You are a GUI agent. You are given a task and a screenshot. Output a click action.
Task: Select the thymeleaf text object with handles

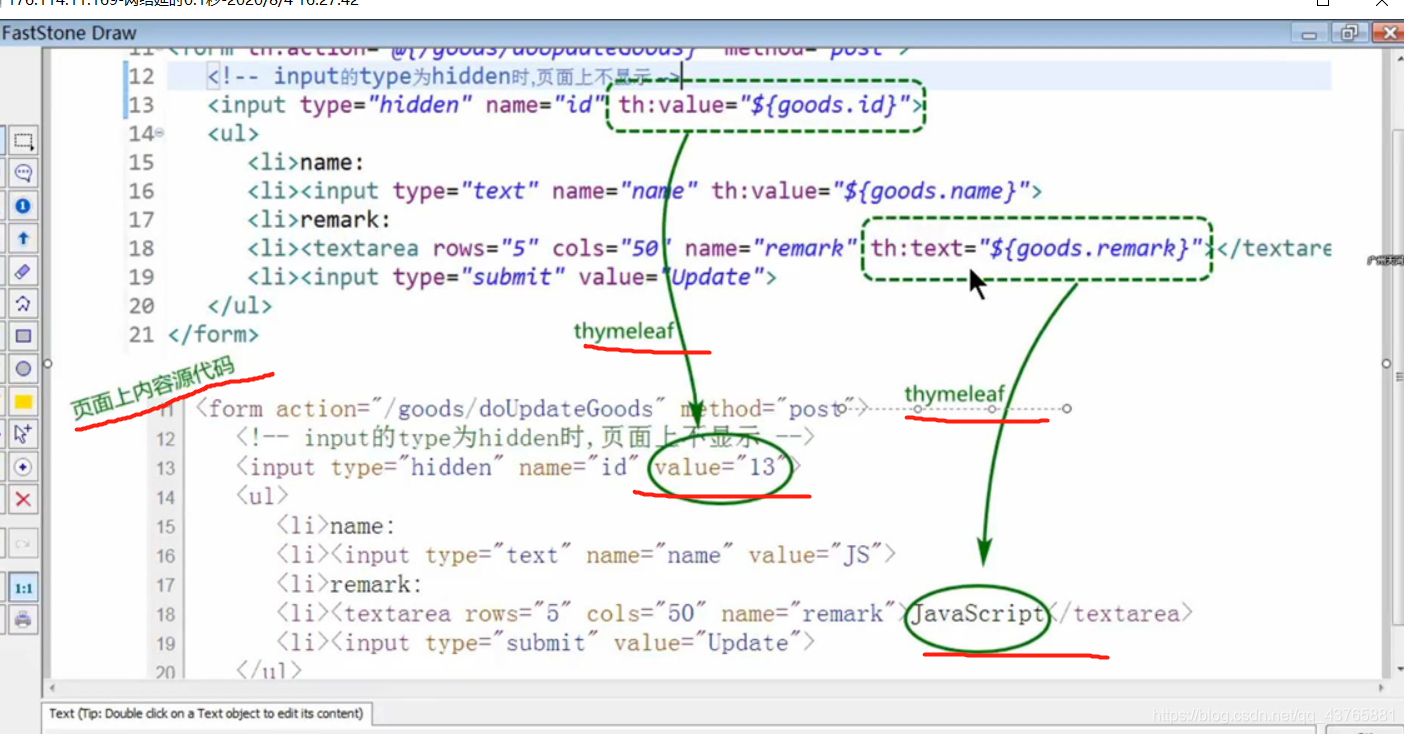pyautogui.click(x=955, y=394)
